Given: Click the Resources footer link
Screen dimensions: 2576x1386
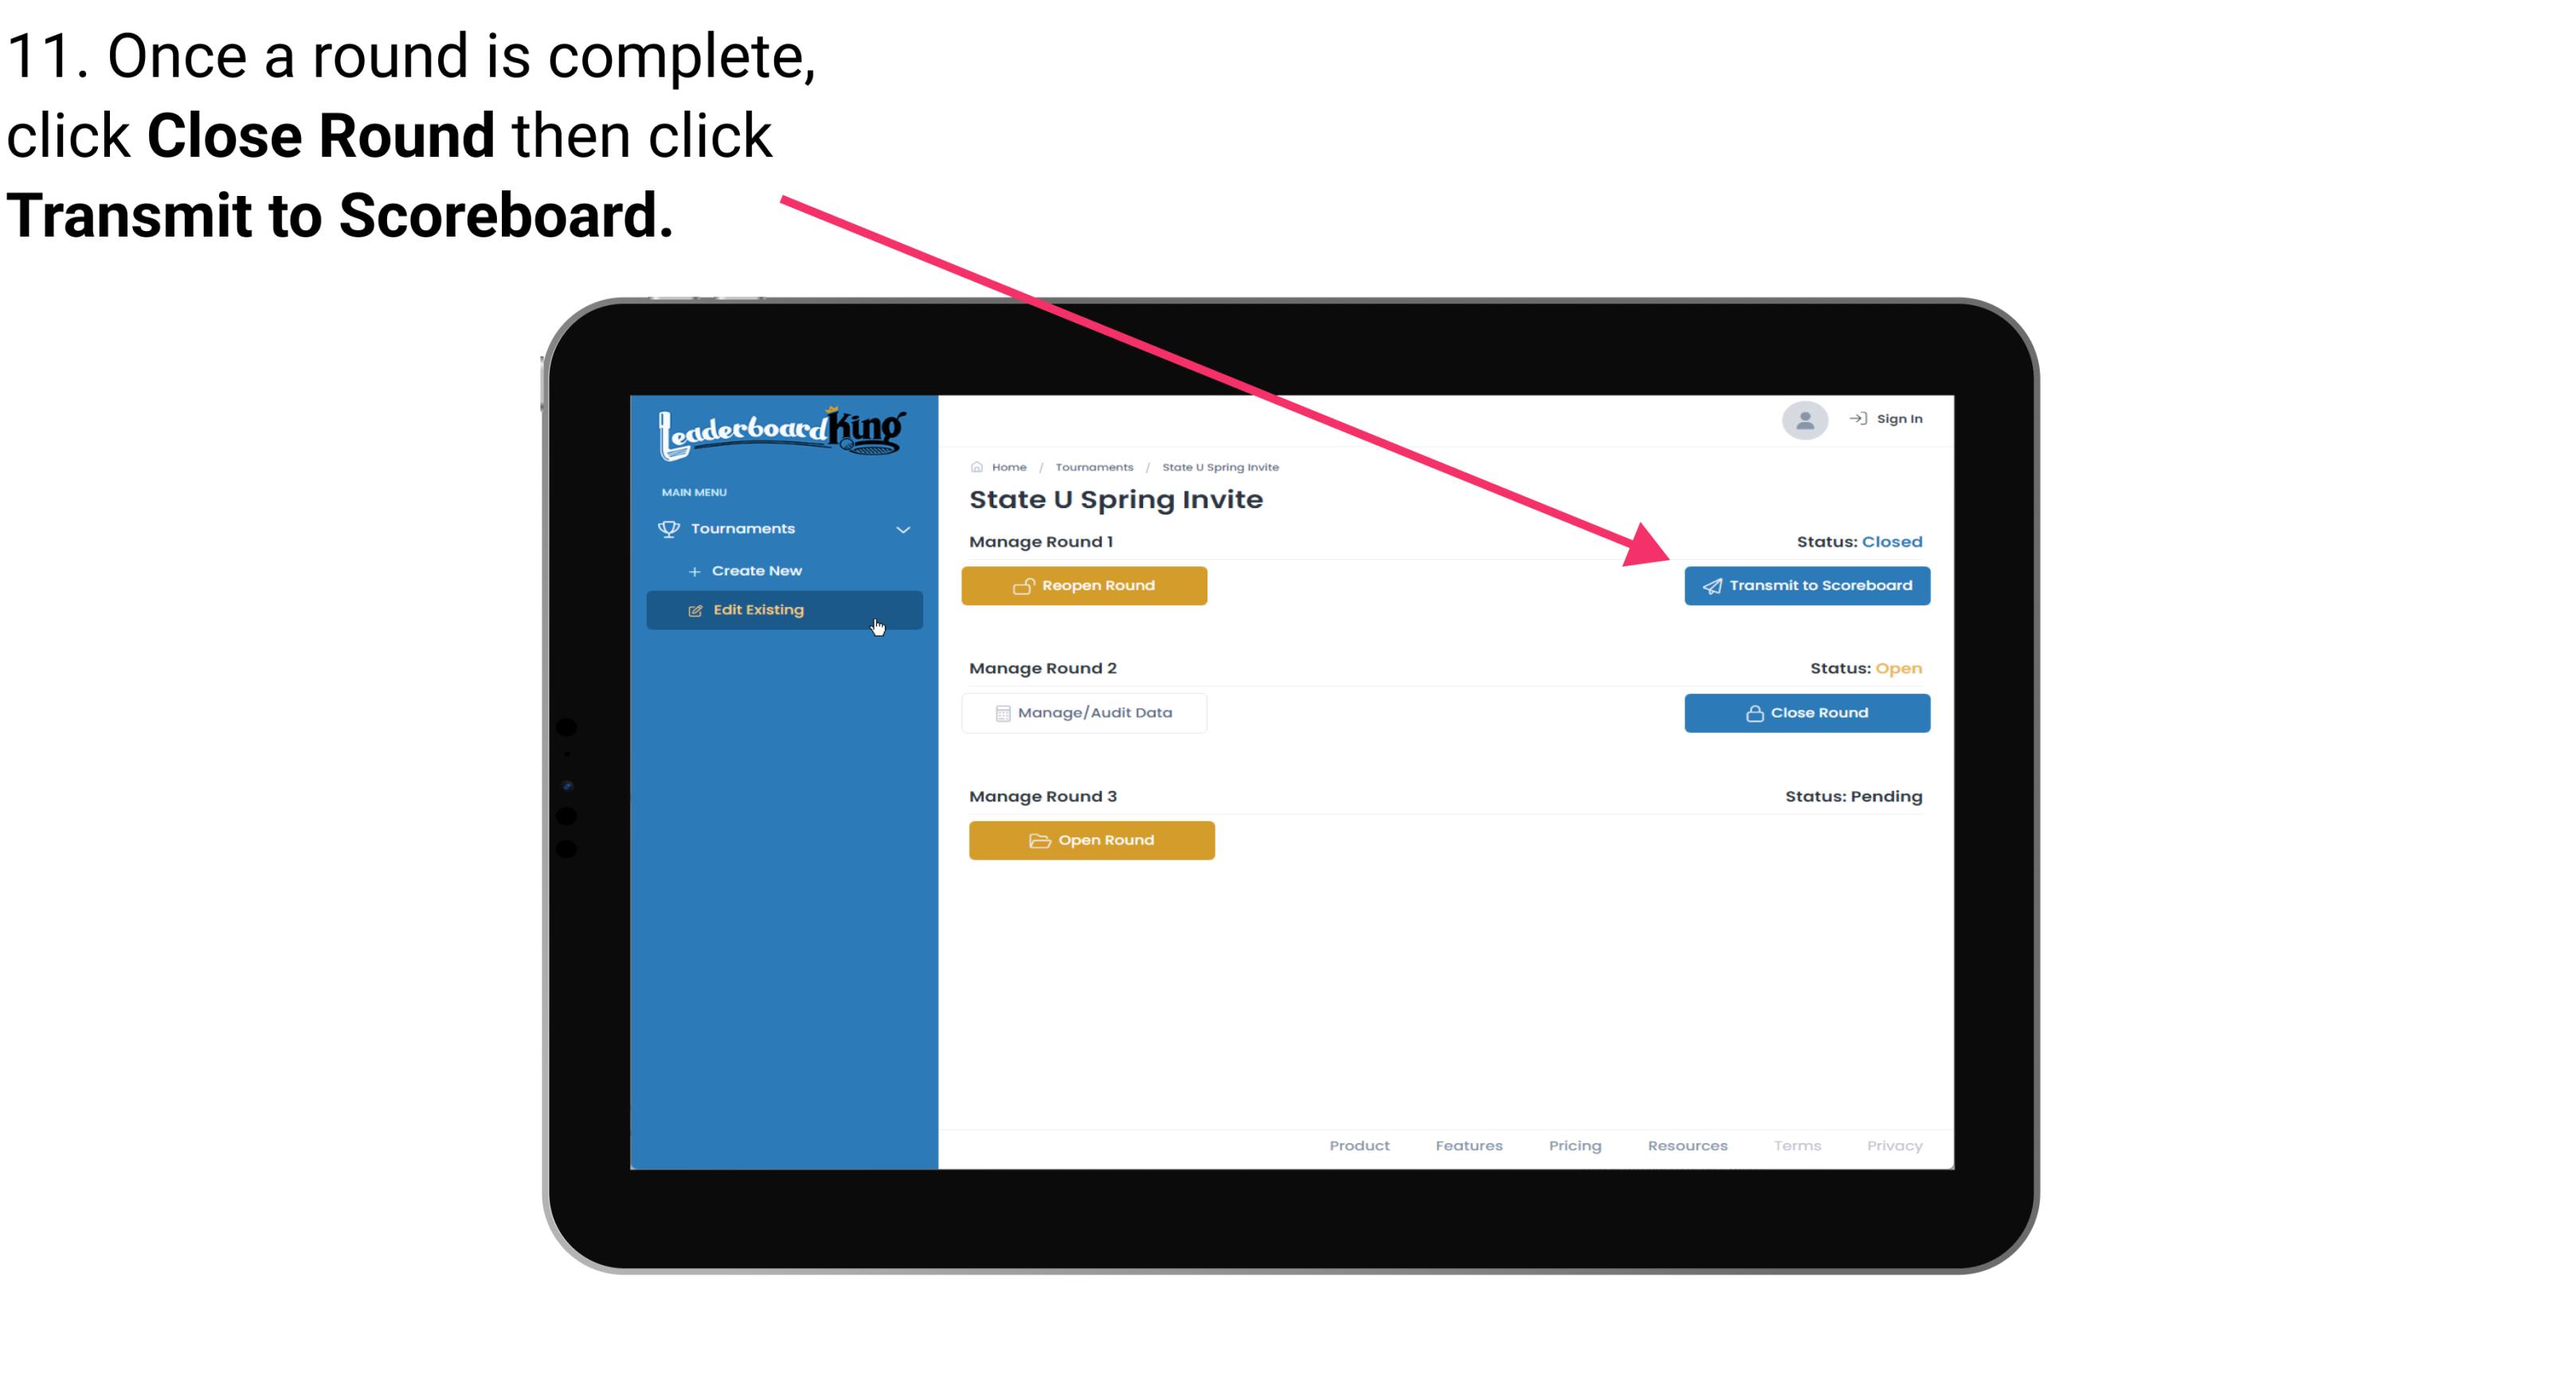Looking at the screenshot, I should coord(1687,1145).
